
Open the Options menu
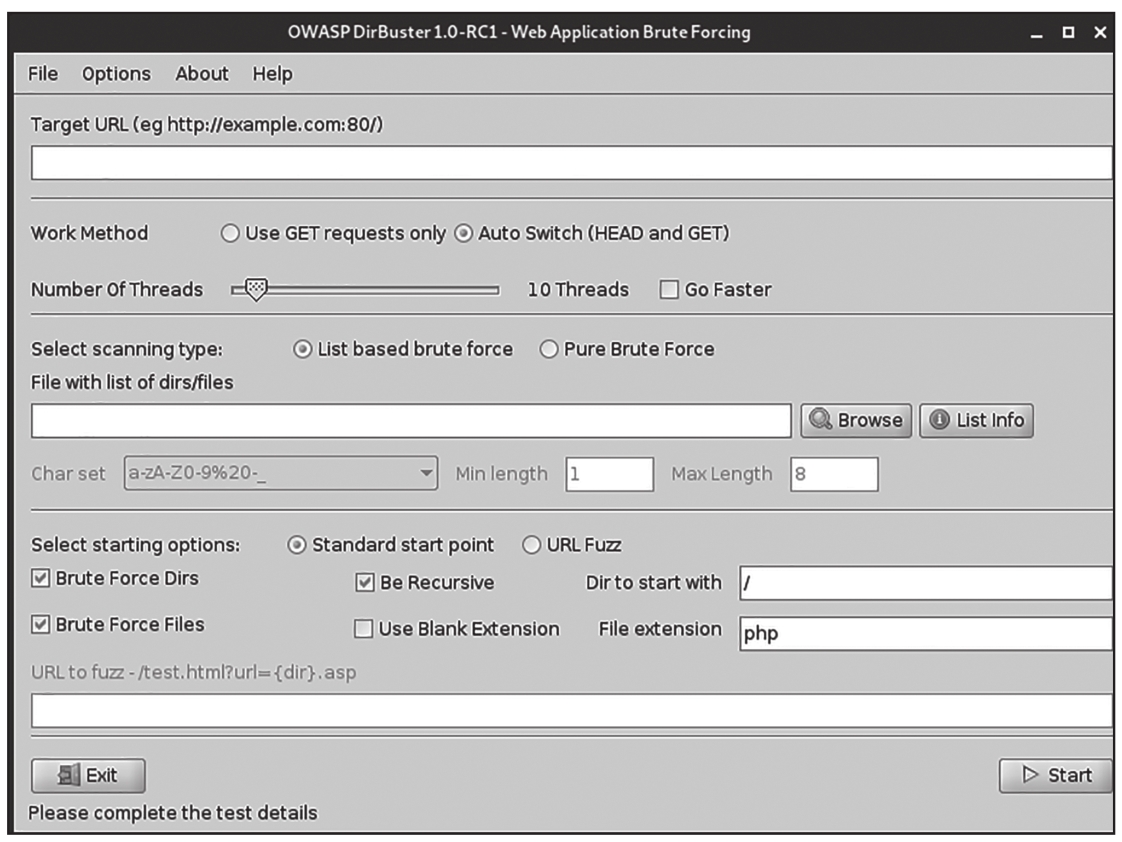tap(116, 74)
